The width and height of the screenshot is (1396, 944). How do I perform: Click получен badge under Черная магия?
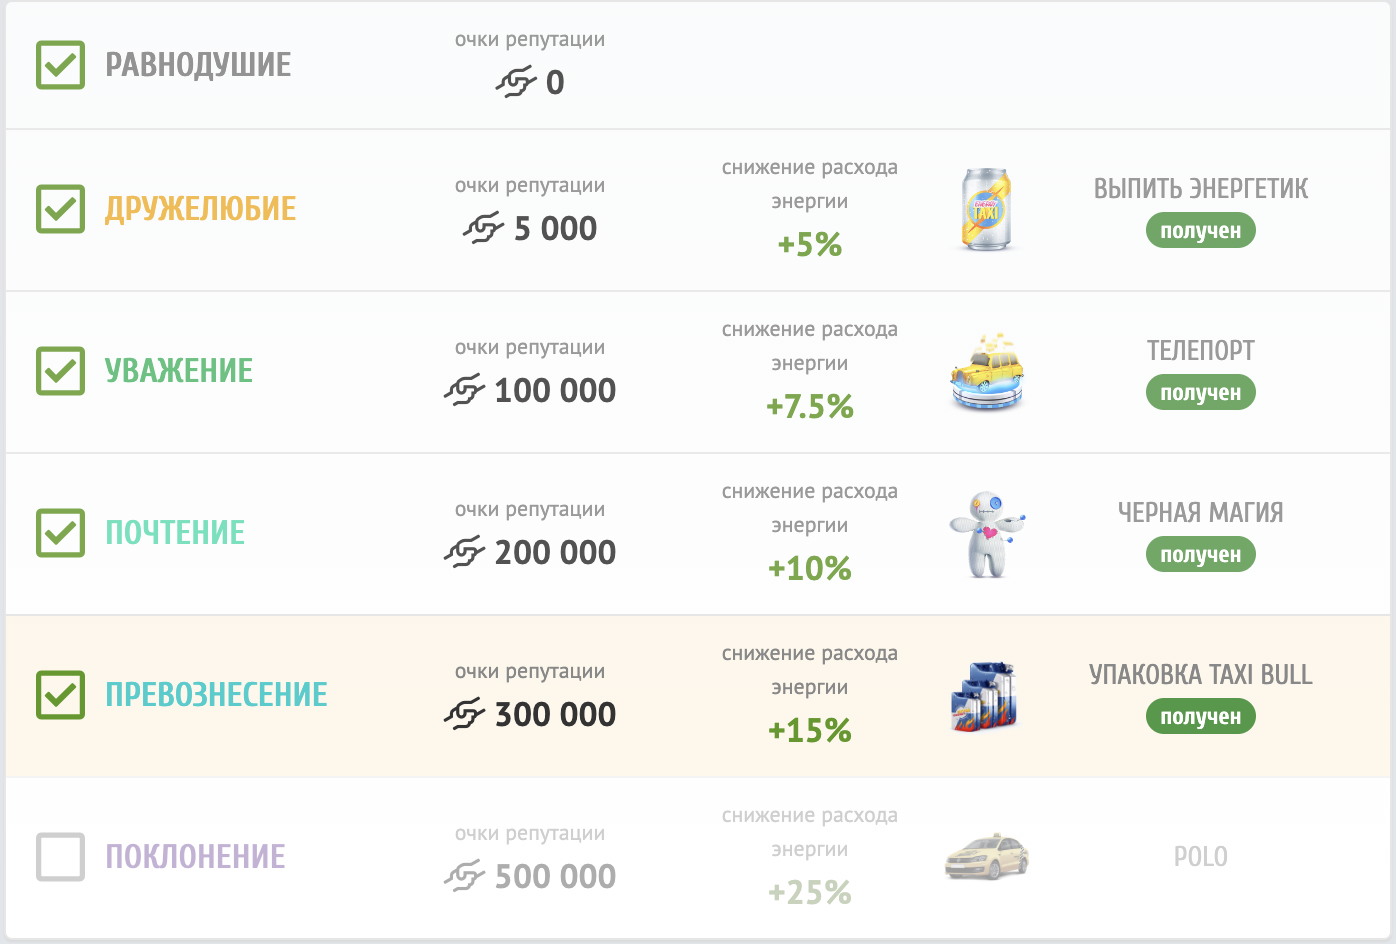point(1200,555)
